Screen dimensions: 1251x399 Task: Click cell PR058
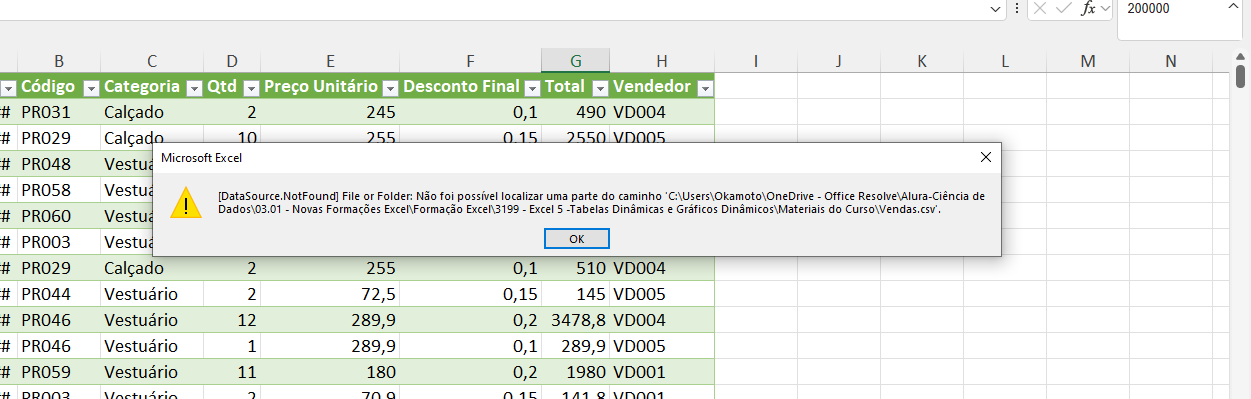(59, 191)
